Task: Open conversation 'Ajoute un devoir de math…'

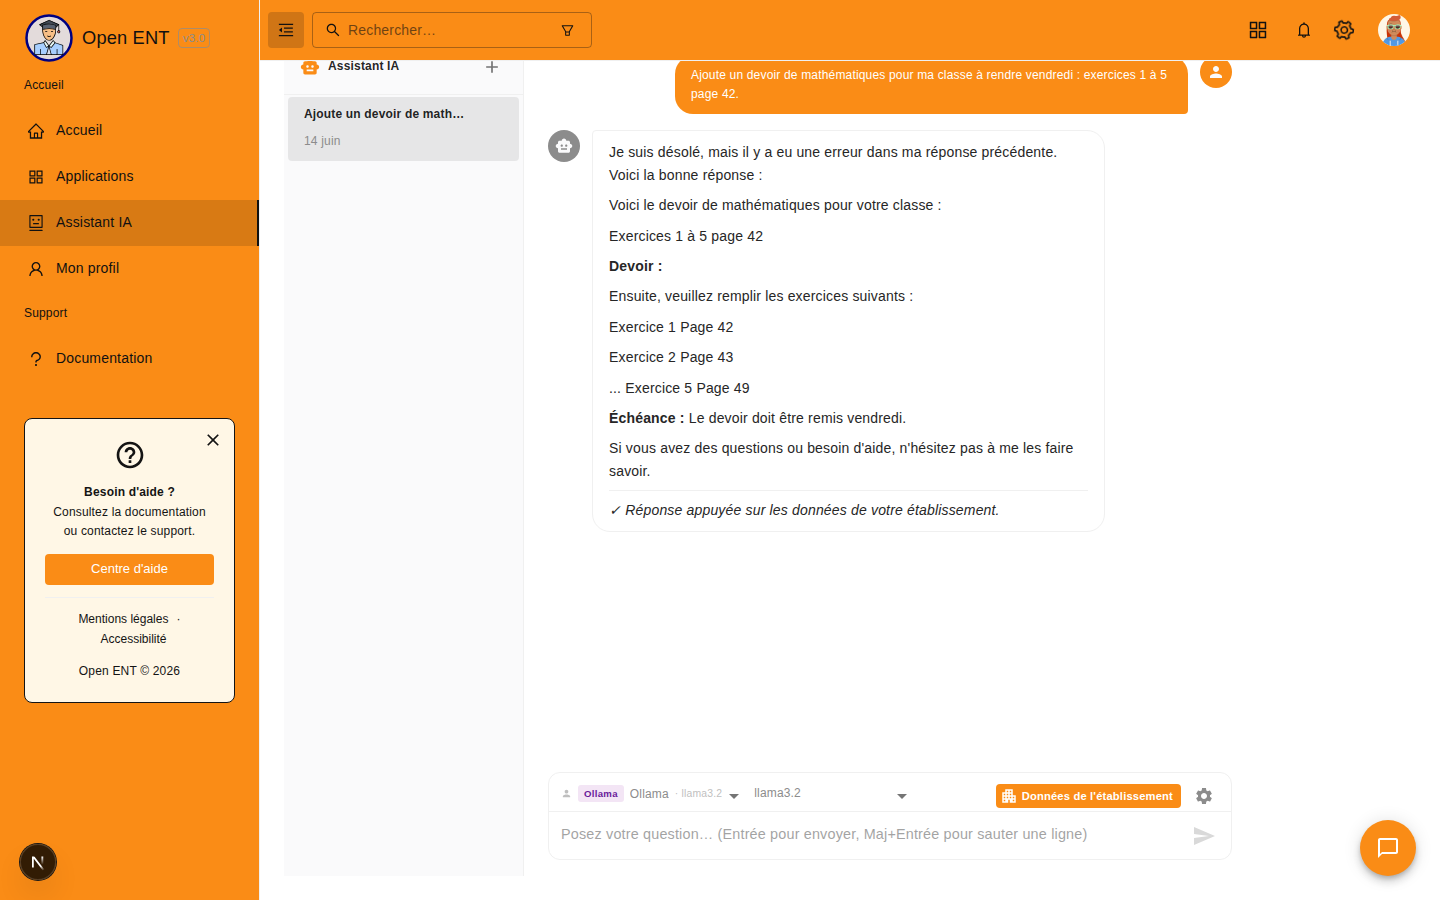Action: pyautogui.click(x=403, y=129)
